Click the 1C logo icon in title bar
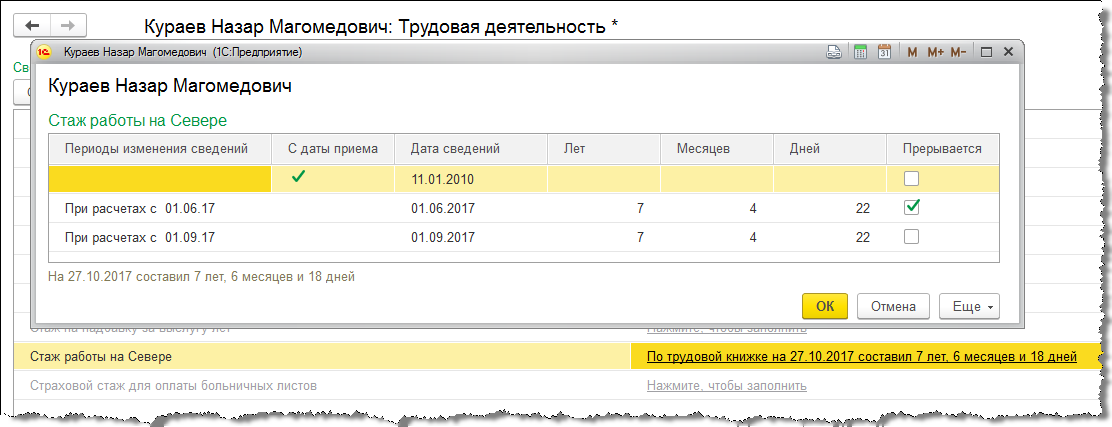This screenshot has width=1112, height=427. point(44,52)
